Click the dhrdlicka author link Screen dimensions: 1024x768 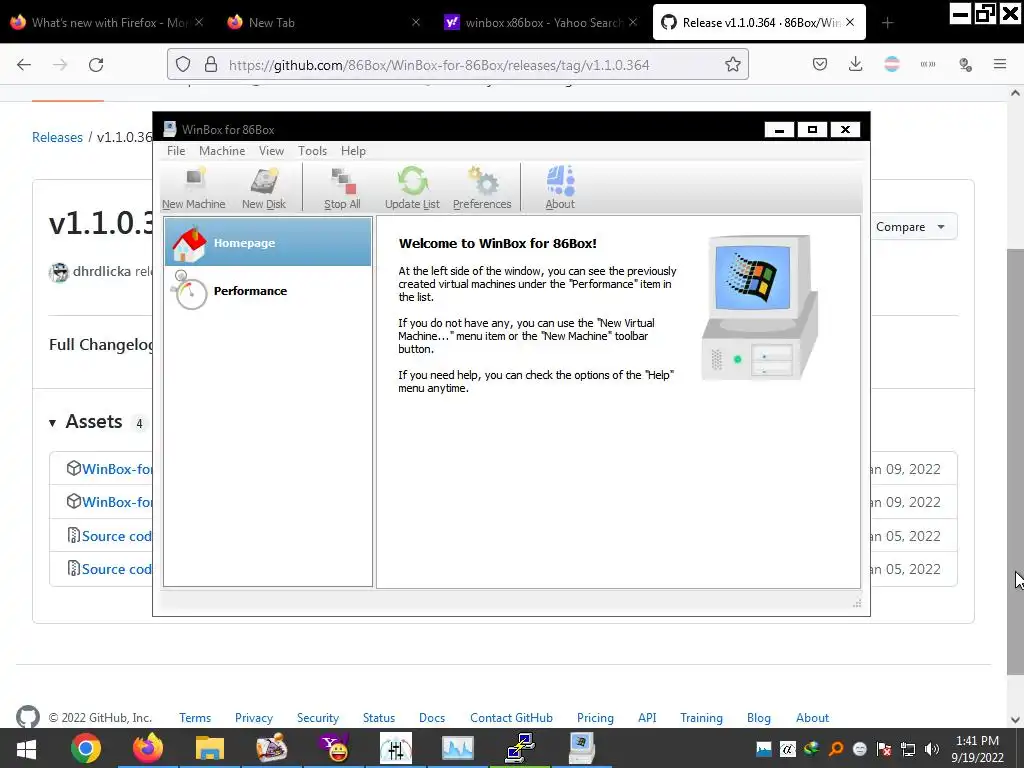click(102, 271)
